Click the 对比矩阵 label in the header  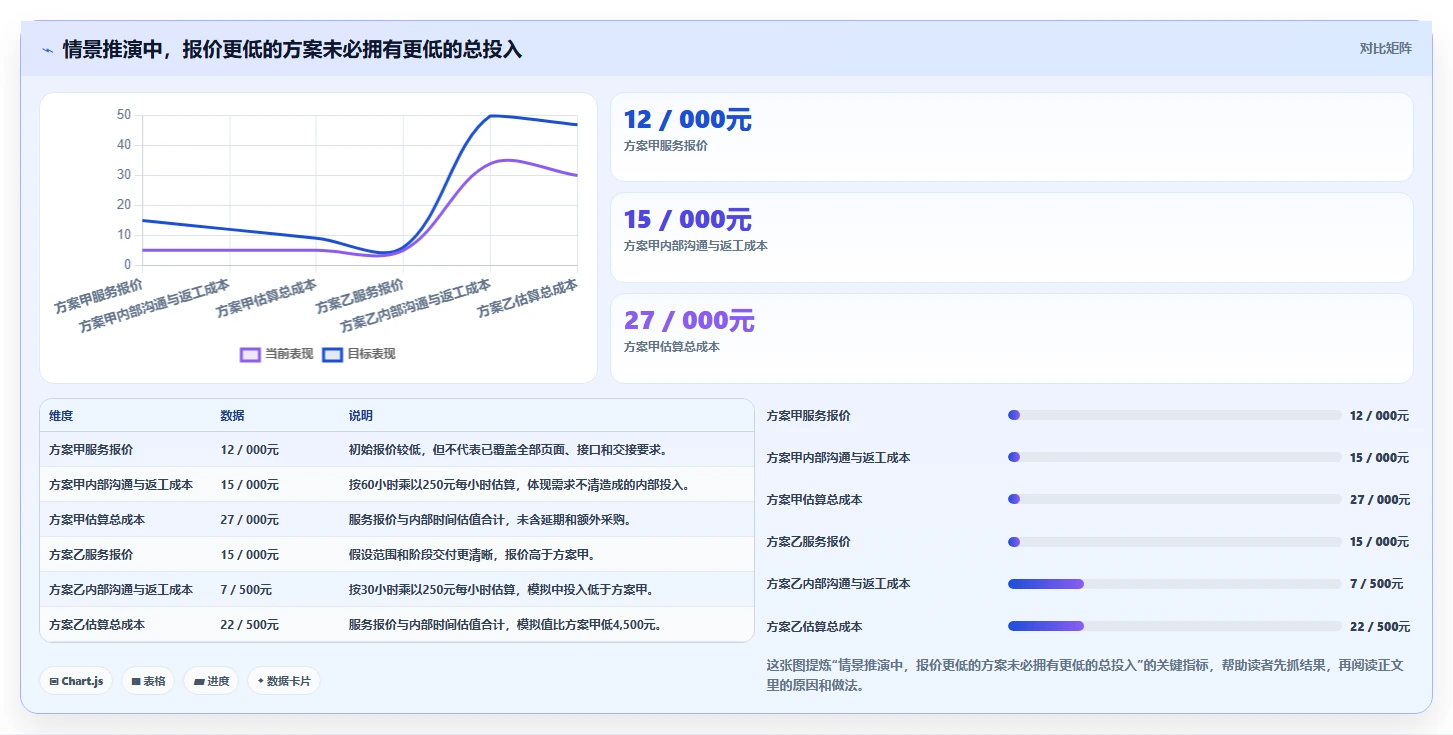[1385, 48]
